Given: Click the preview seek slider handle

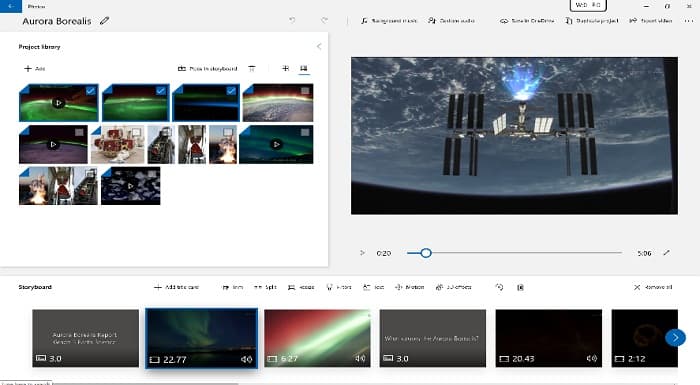Looking at the screenshot, I should coord(426,253).
